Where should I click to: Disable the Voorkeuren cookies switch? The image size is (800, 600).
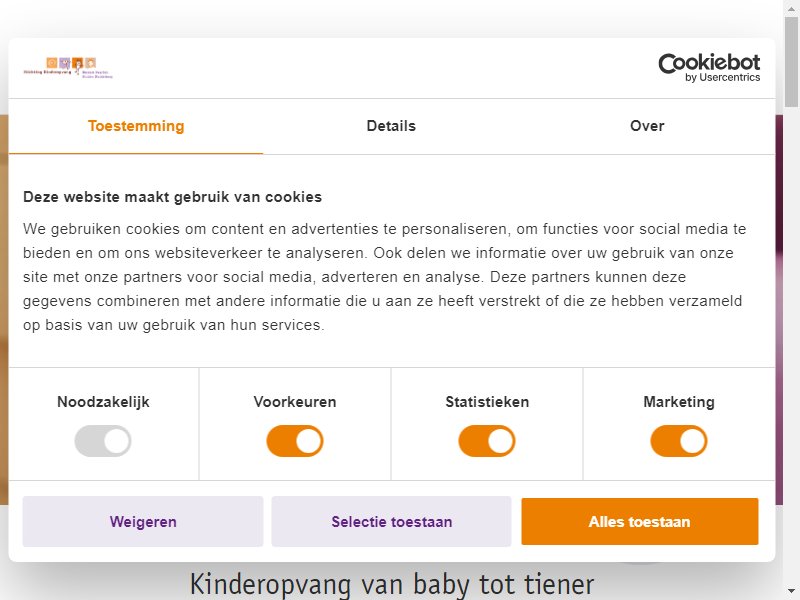pos(295,441)
